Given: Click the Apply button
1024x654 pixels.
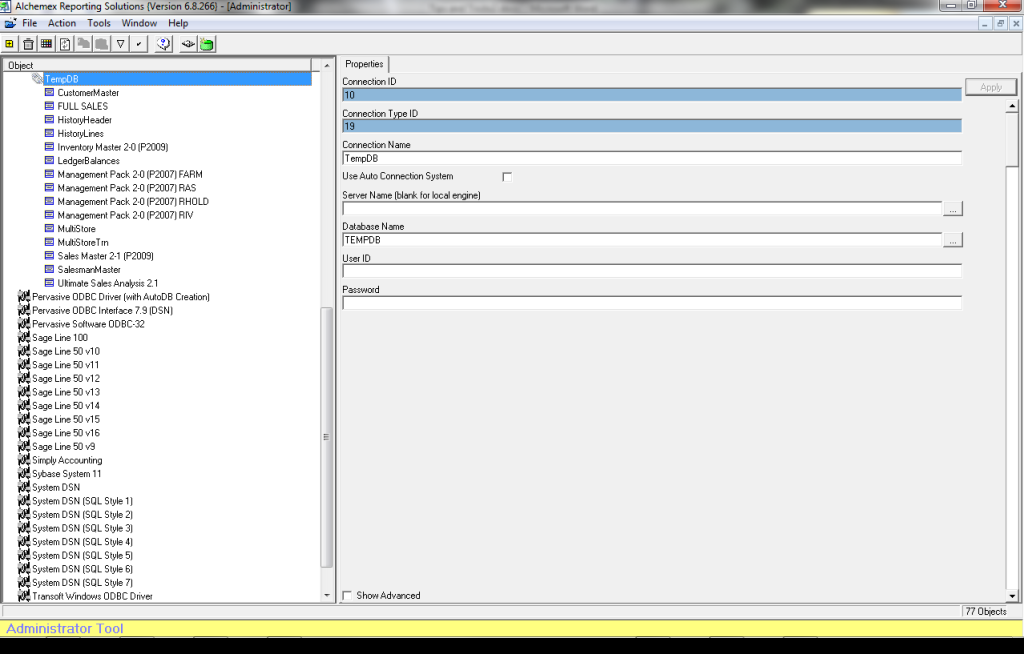Looking at the screenshot, I should click(990, 86).
